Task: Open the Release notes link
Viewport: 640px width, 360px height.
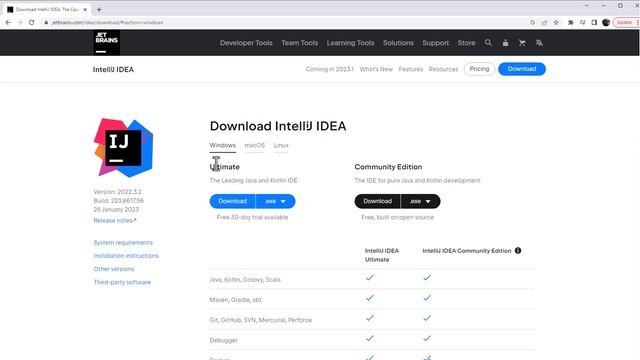Action: tap(115, 220)
